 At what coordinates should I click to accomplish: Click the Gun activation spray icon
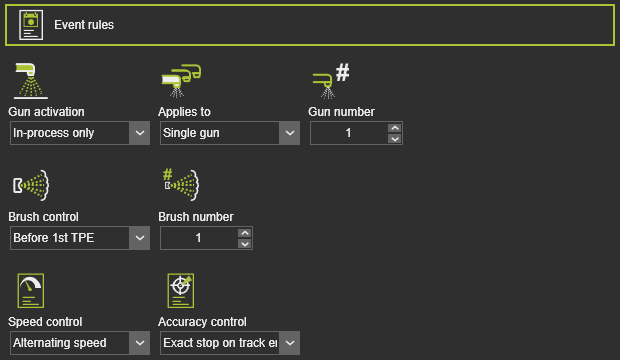(x=31, y=81)
